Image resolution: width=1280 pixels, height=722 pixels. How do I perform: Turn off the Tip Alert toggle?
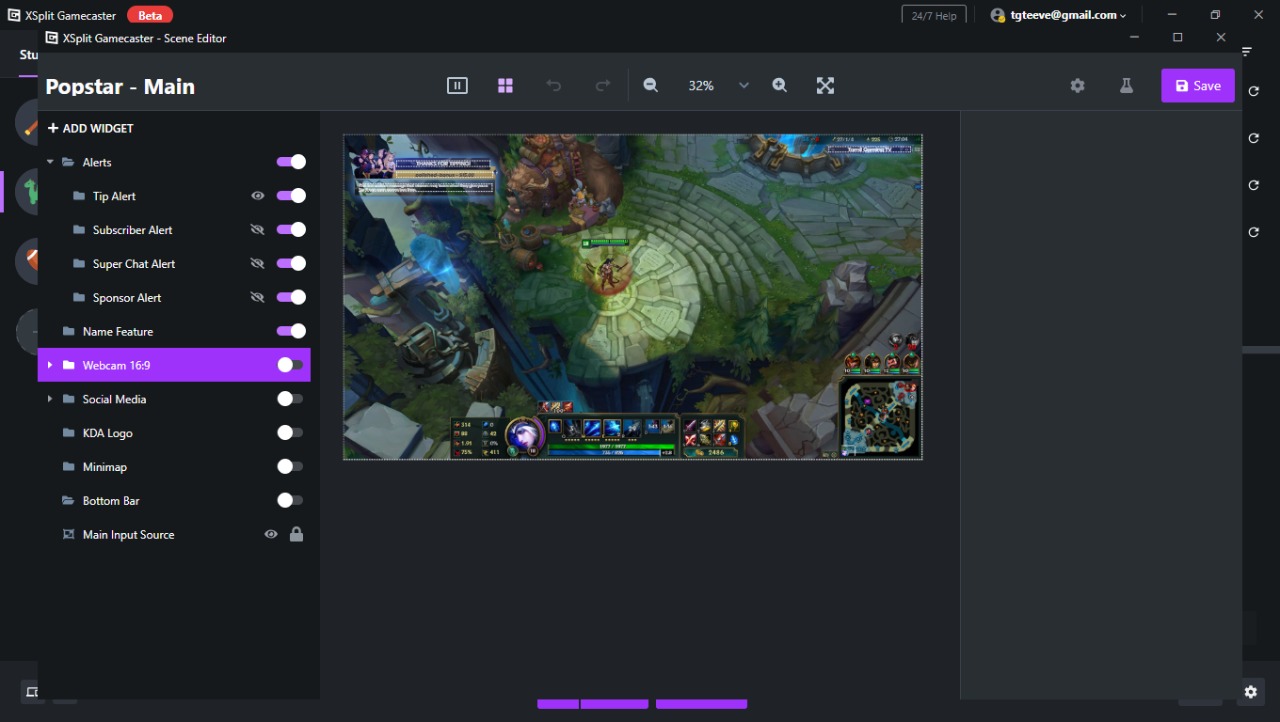coord(291,196)
